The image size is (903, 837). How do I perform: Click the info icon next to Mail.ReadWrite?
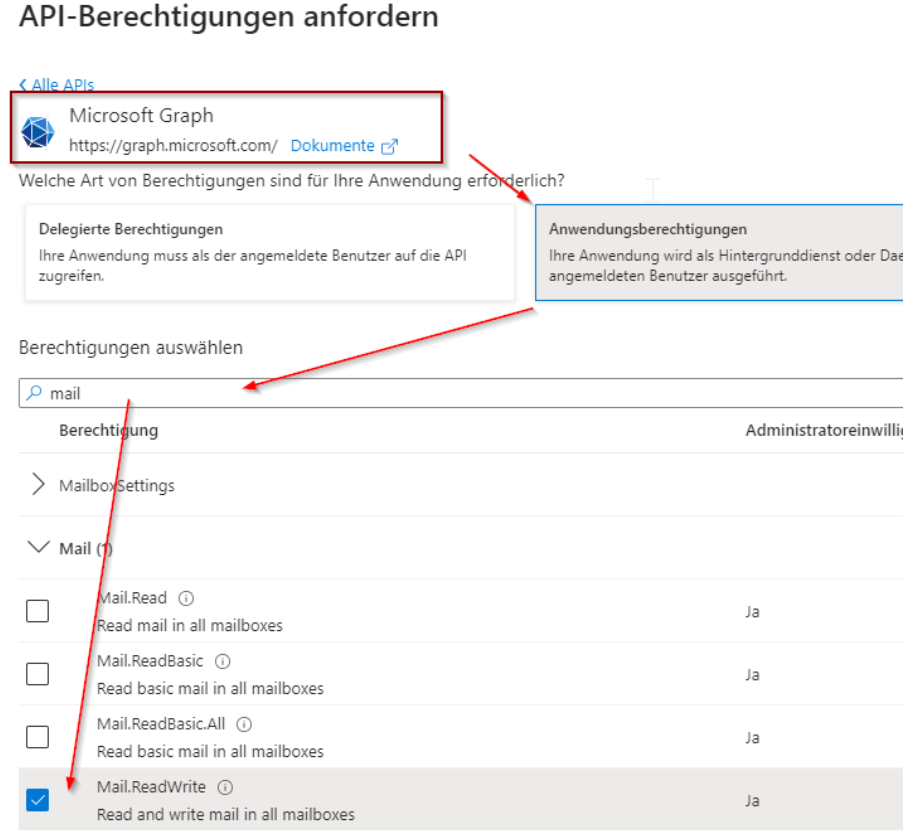coord(225,787)
